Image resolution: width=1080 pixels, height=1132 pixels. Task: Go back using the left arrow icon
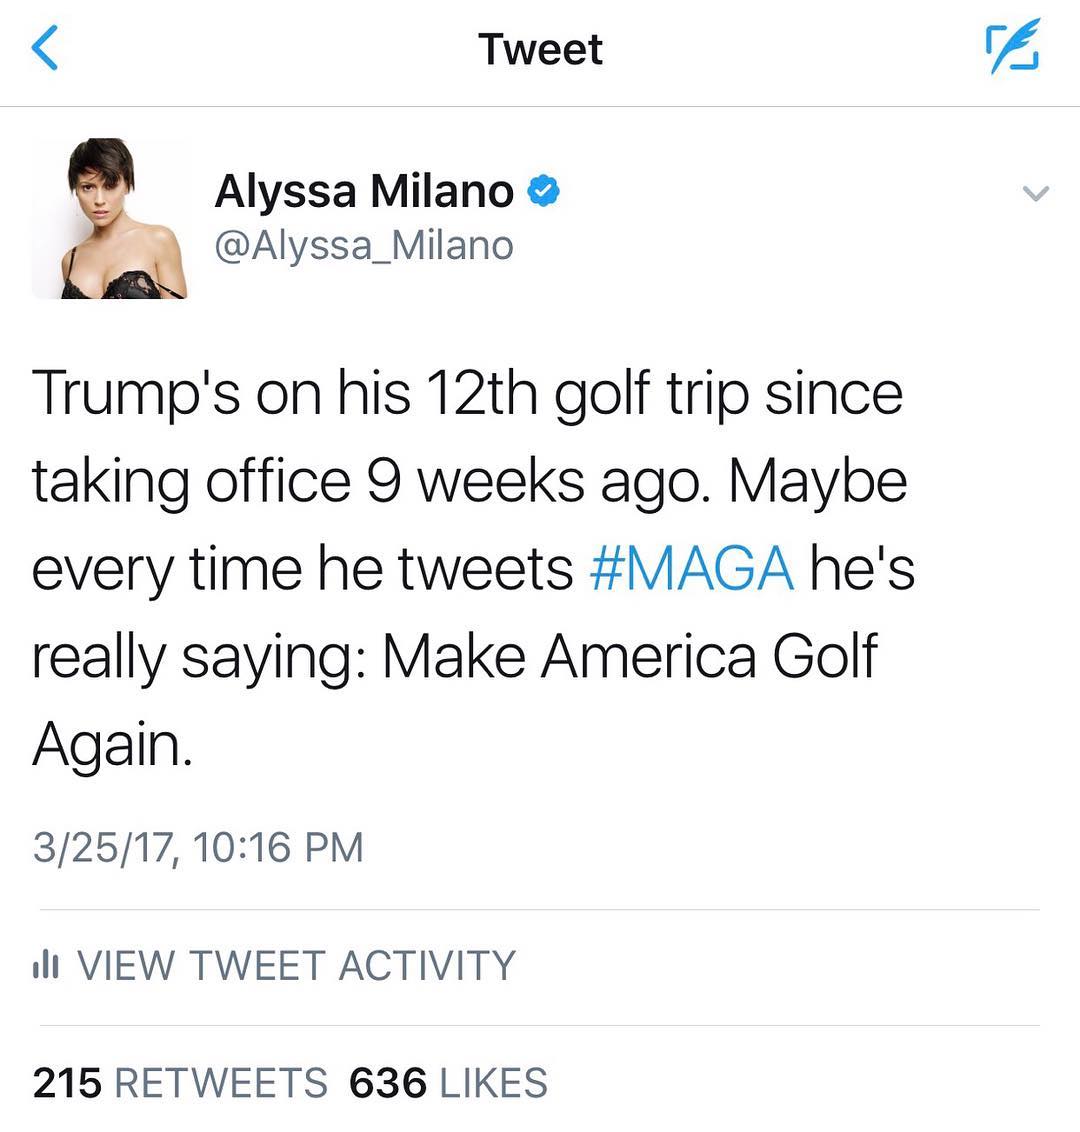click(x=46, y=48)
